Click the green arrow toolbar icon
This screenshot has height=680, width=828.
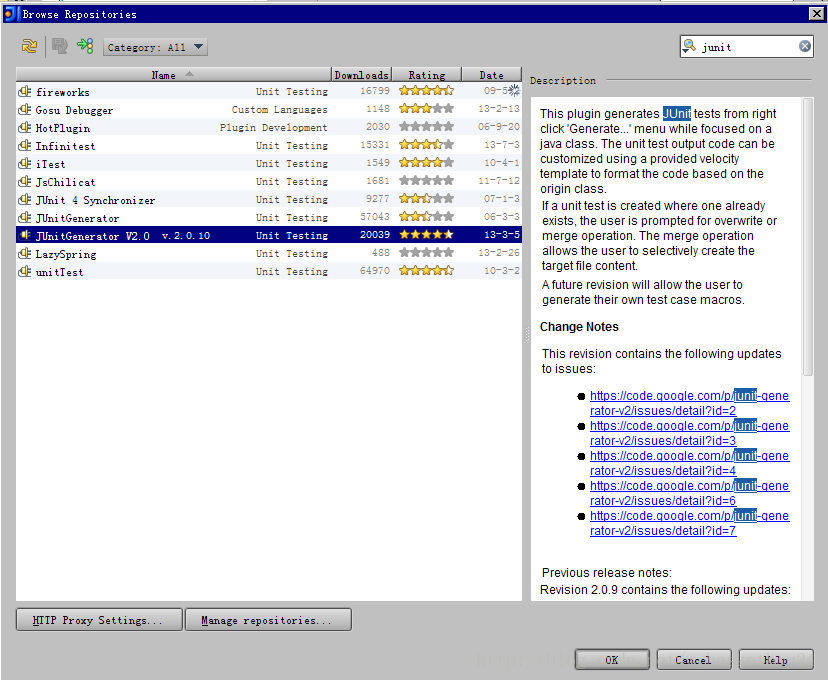coord(85,46)
